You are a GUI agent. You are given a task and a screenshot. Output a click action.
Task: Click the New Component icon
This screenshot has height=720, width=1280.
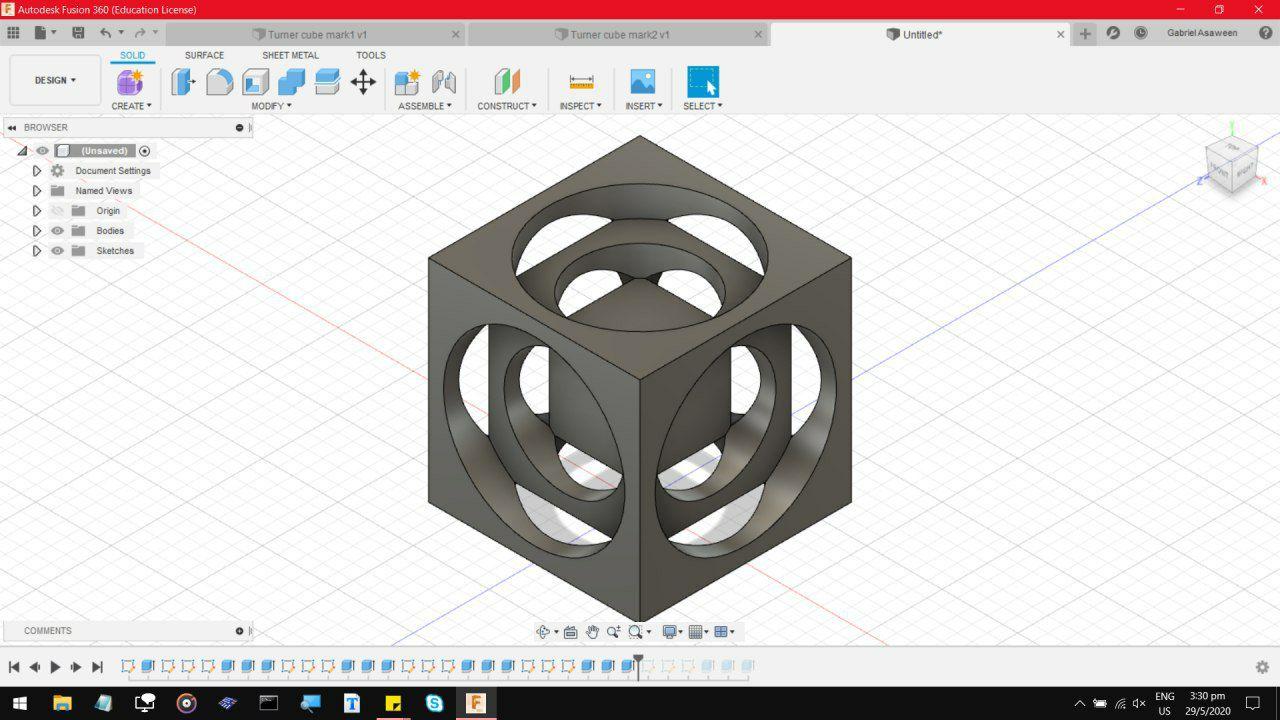click(x=407, y=82)
